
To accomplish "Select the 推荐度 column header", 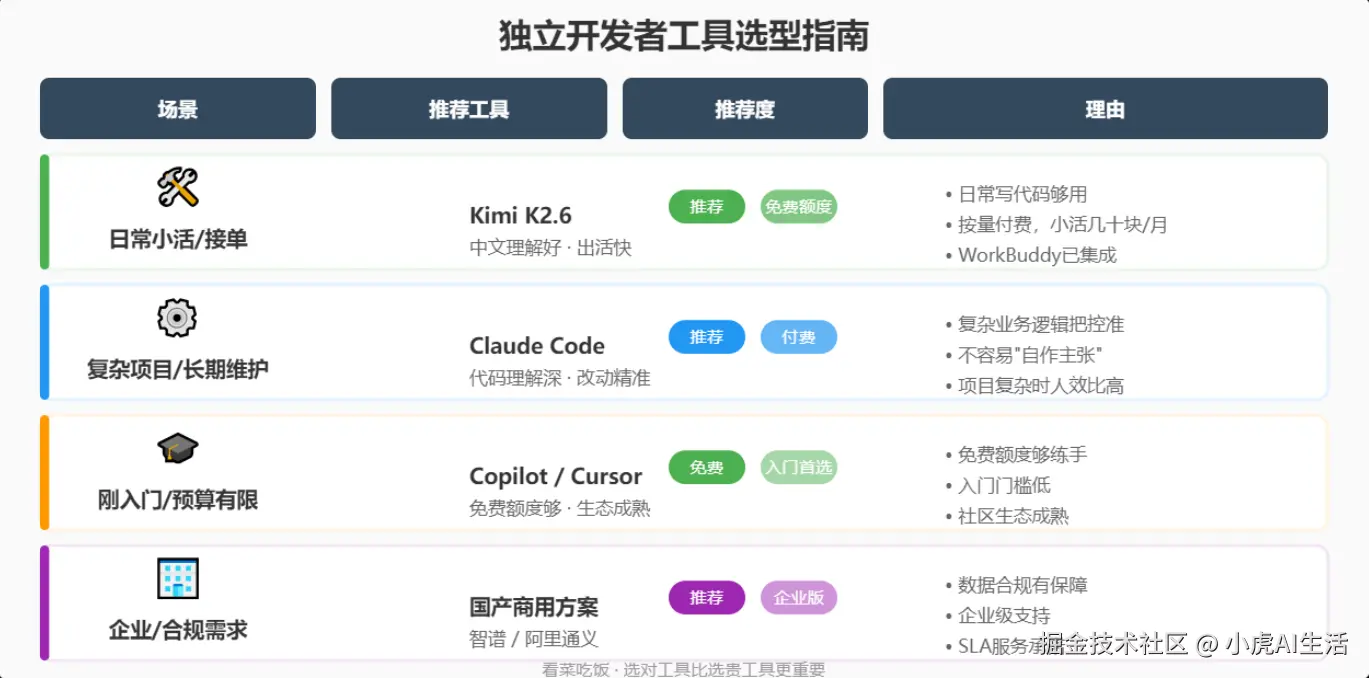I will point(745,109).
